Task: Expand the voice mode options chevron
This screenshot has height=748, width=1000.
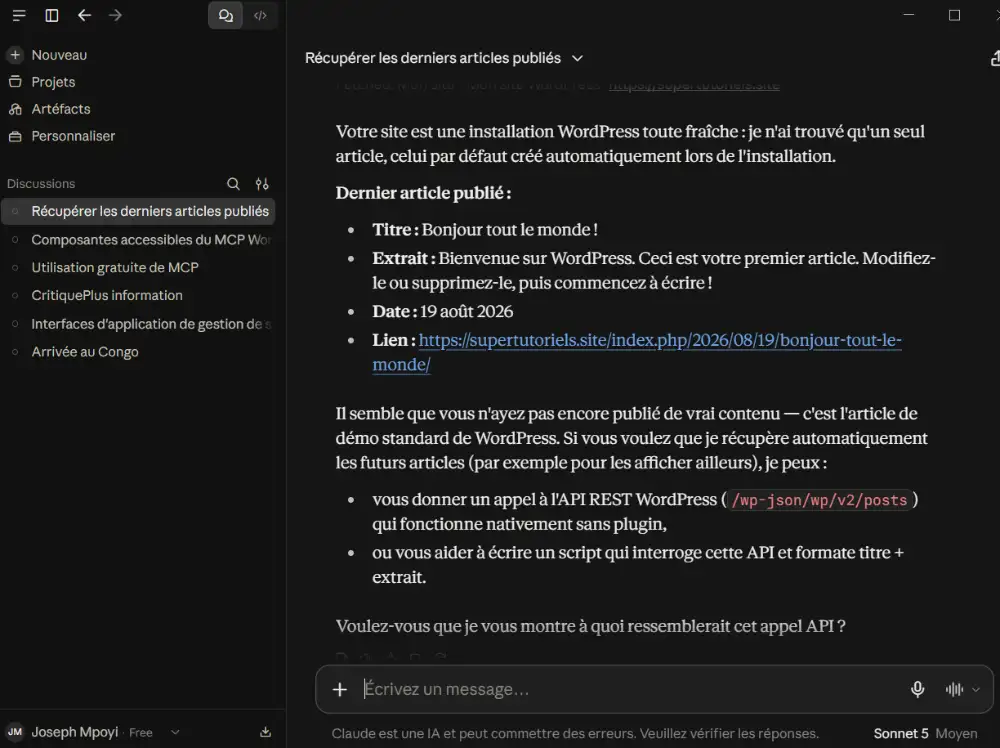Action: [976, 689]
